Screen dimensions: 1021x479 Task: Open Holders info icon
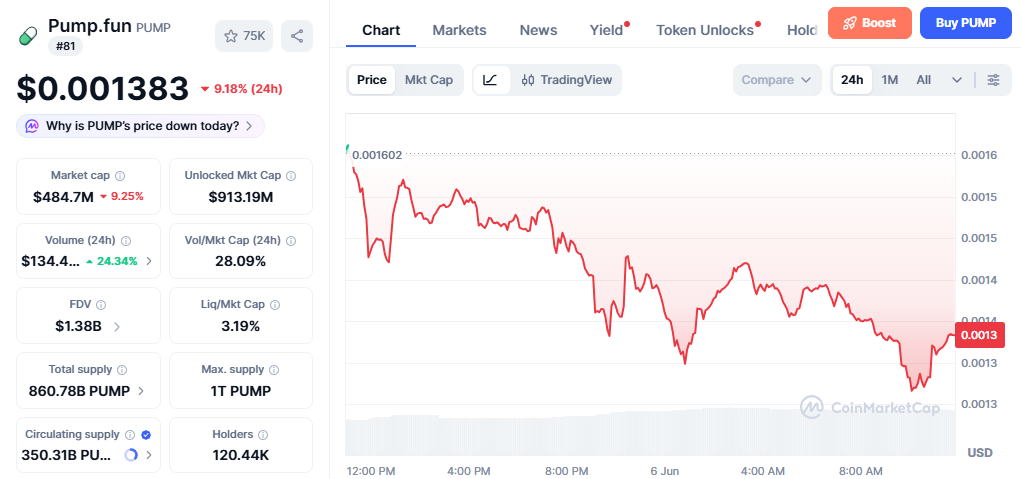[264, 435]
